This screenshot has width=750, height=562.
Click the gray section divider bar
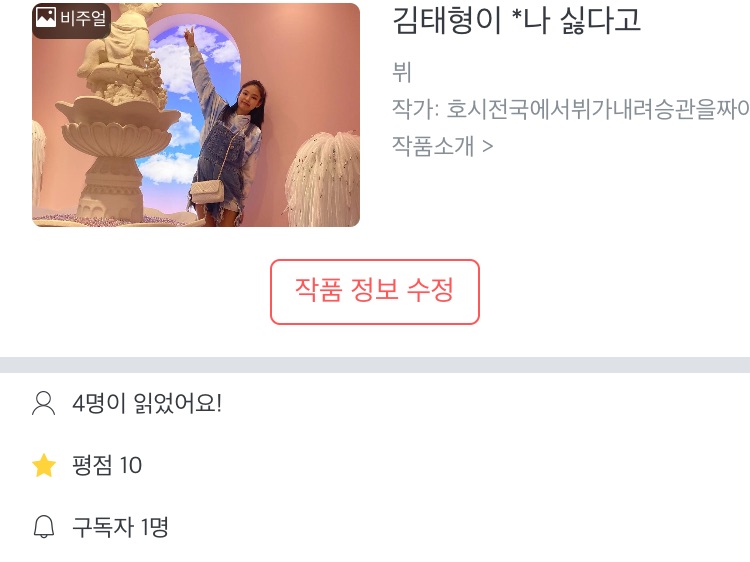click(x=375, y=364)
